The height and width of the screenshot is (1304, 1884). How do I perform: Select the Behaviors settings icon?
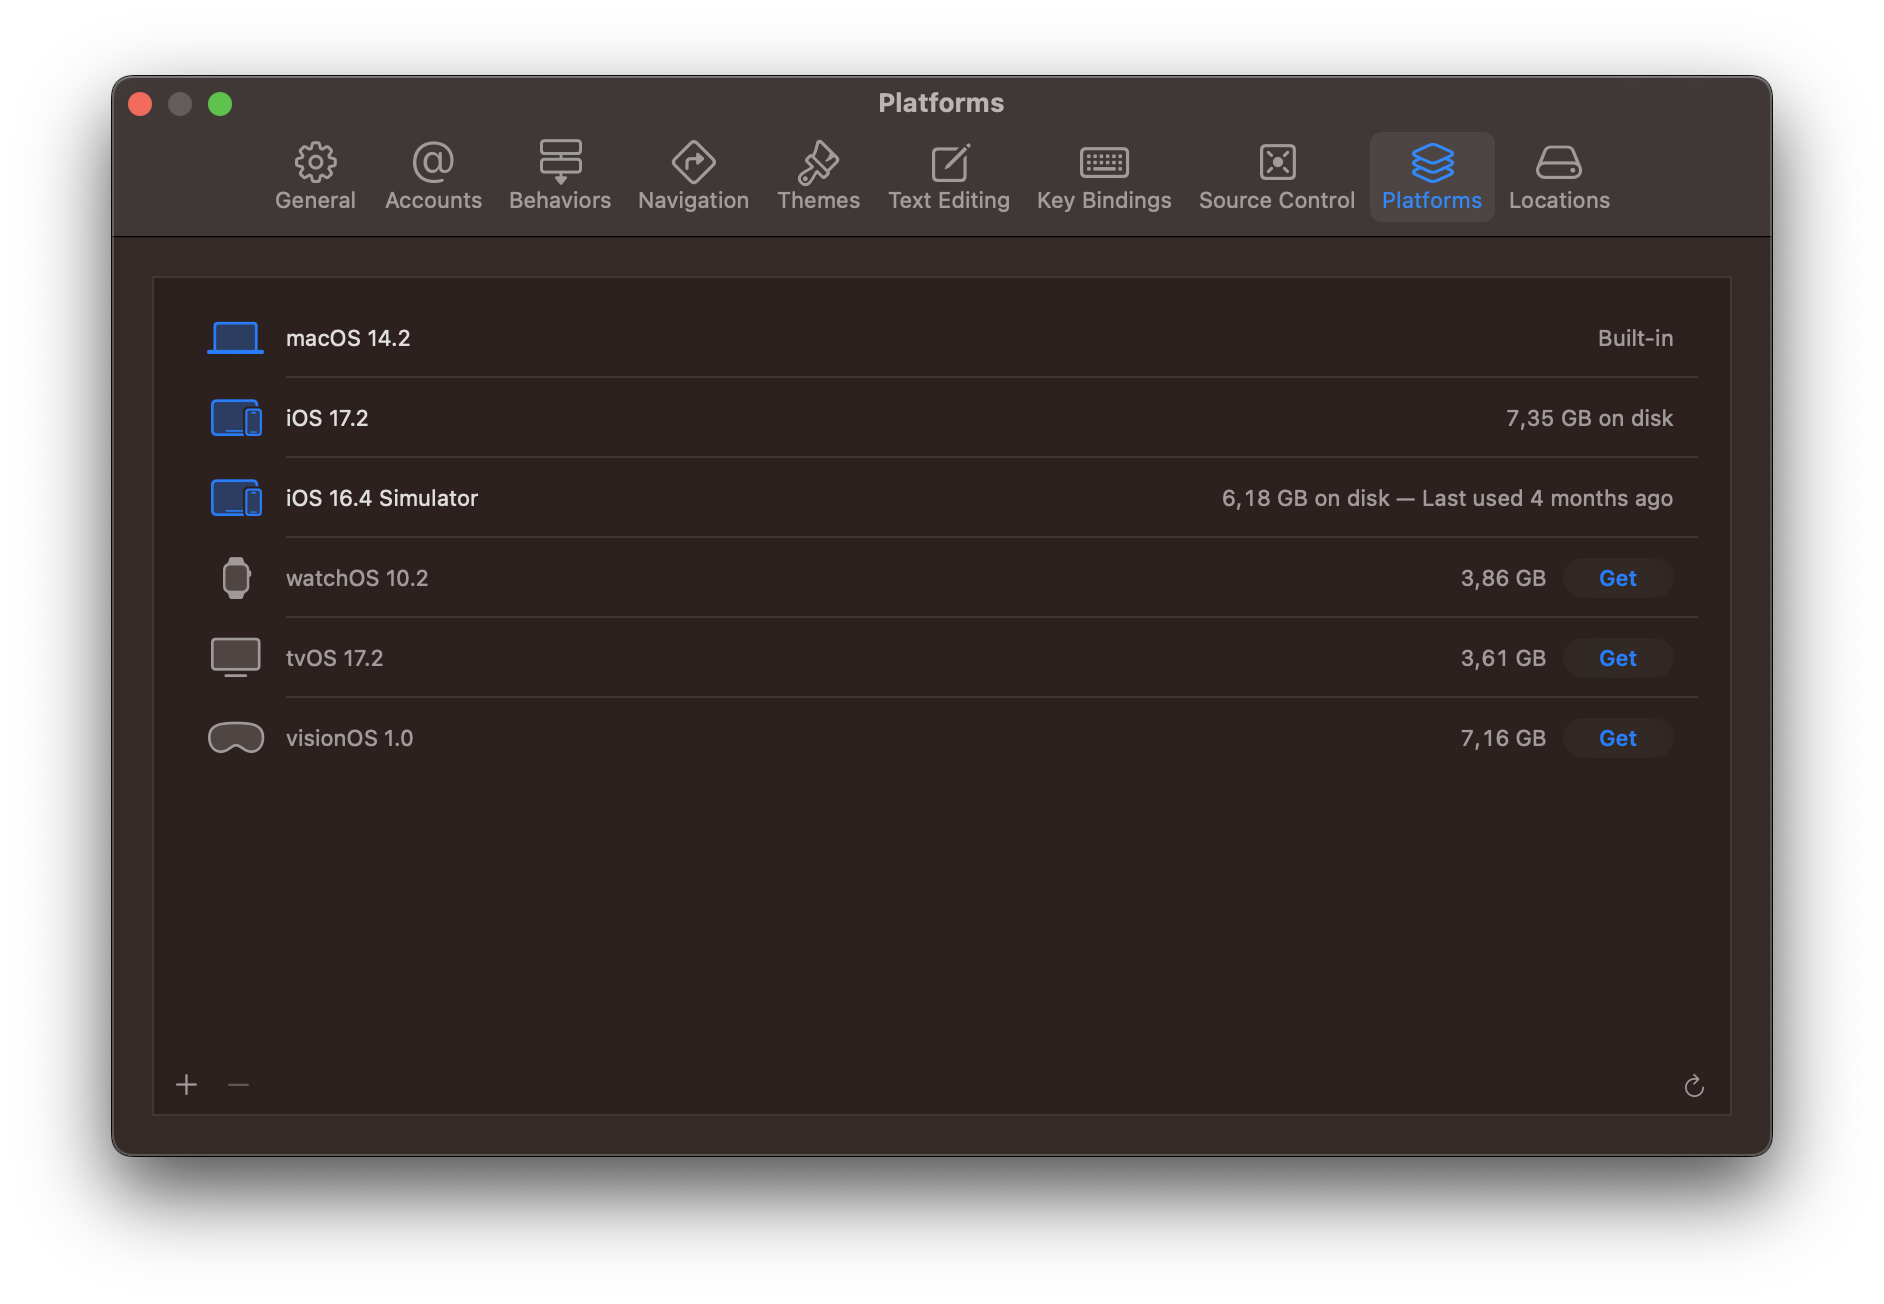pyautogui.click(x=559, y=176)
